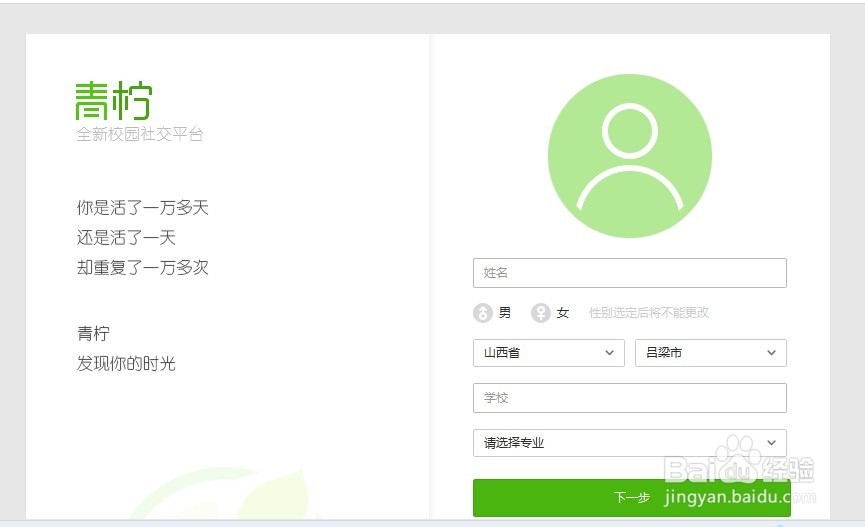Click the 学校 school input field
The width and height of the screenshot is (865, 527).
click(629, 398)
